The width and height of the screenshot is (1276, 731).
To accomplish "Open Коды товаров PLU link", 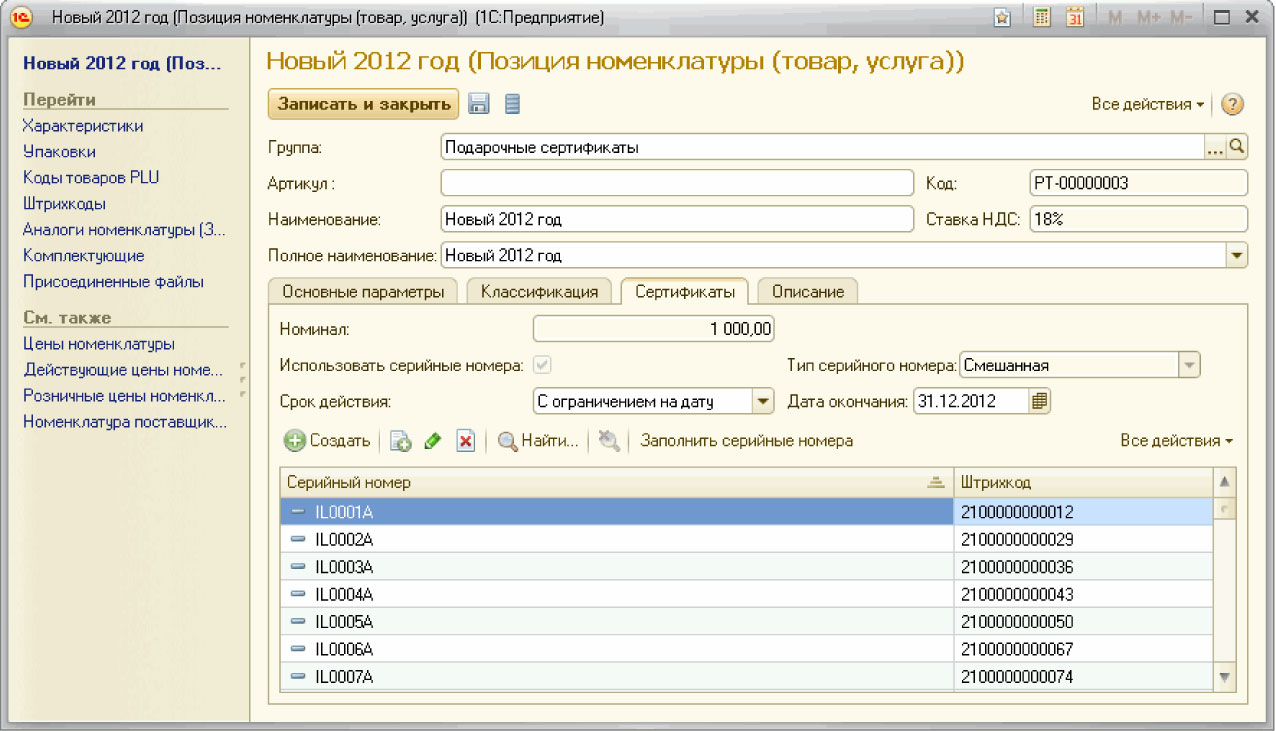I will [x=91, y=178].
